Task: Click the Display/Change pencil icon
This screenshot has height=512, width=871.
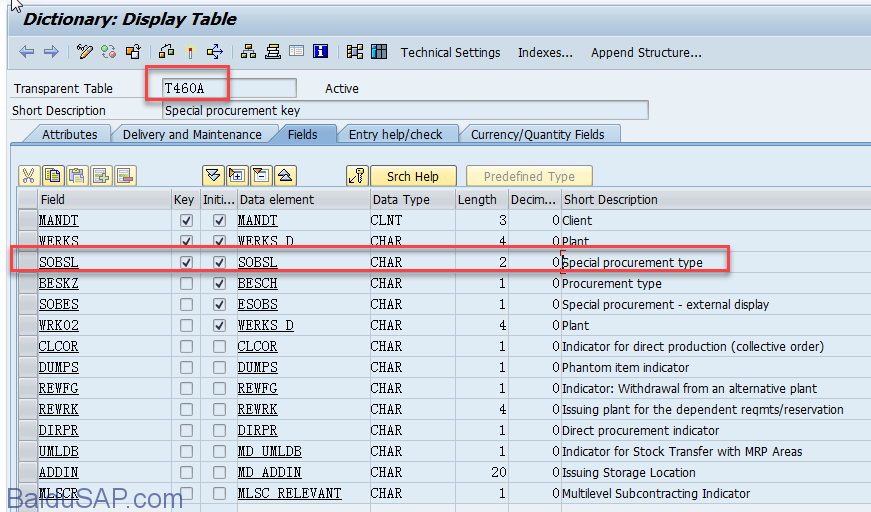Action: click(85, 52)
